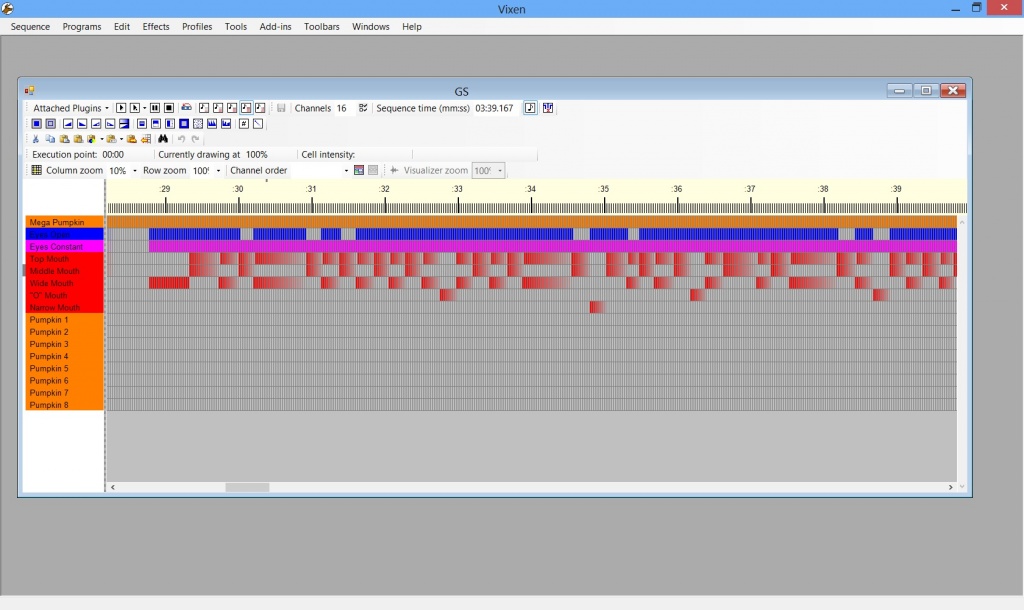The image size is (1024, 610).
Task: Click the :33 marker on the time ruler
Action: 457,189
